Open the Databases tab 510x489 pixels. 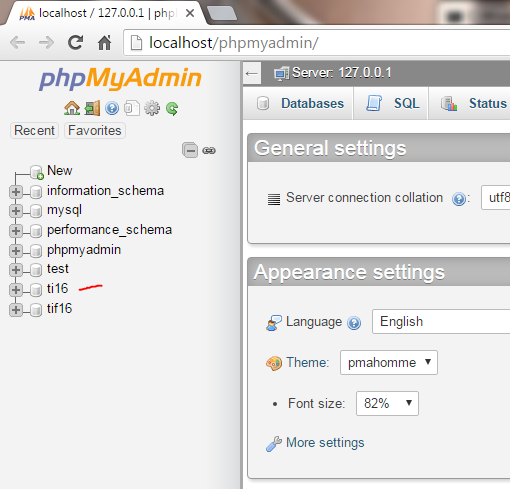[298, 103]
